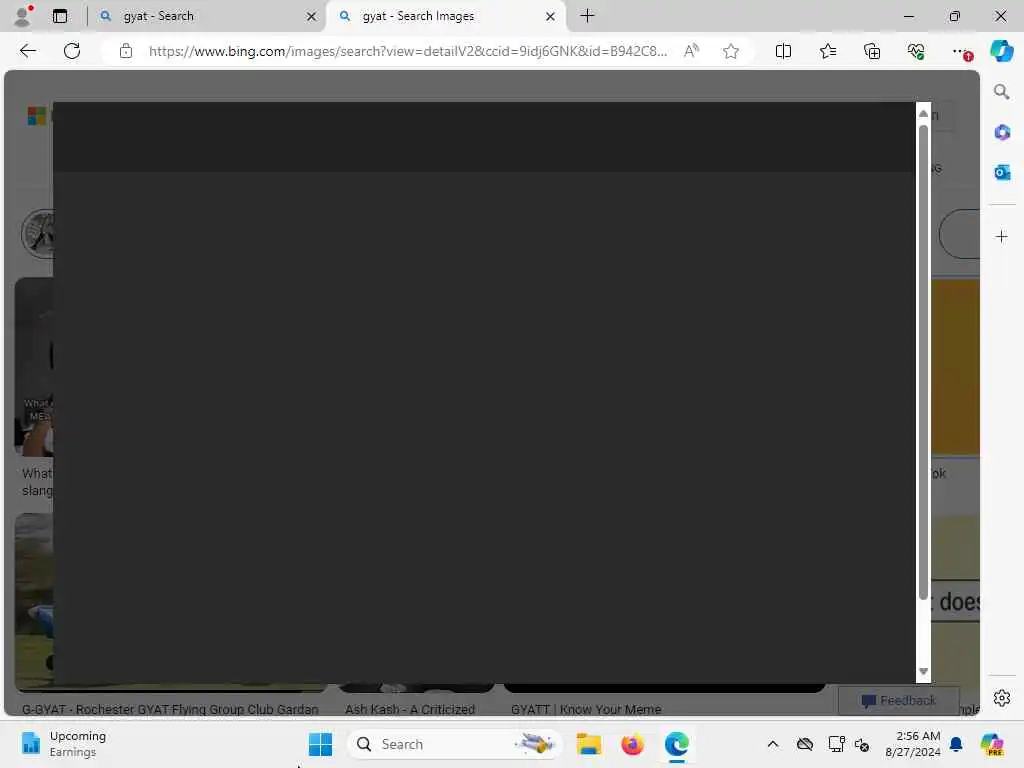Open the notifications bell
This screenshot has height=768, width=1024.
pyautogui.click(x=956, y=744)
